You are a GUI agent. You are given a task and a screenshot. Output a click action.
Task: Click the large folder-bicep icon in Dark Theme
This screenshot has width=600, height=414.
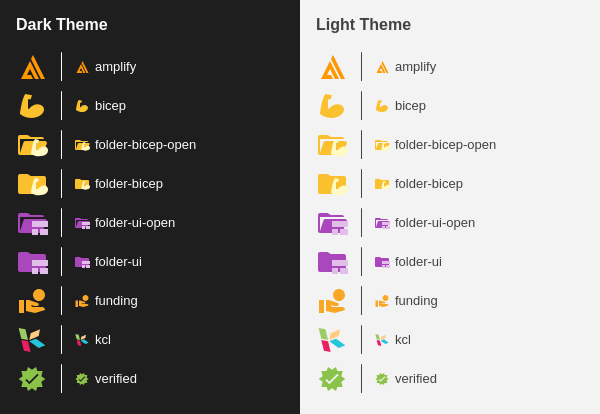(x=33, y=184)
